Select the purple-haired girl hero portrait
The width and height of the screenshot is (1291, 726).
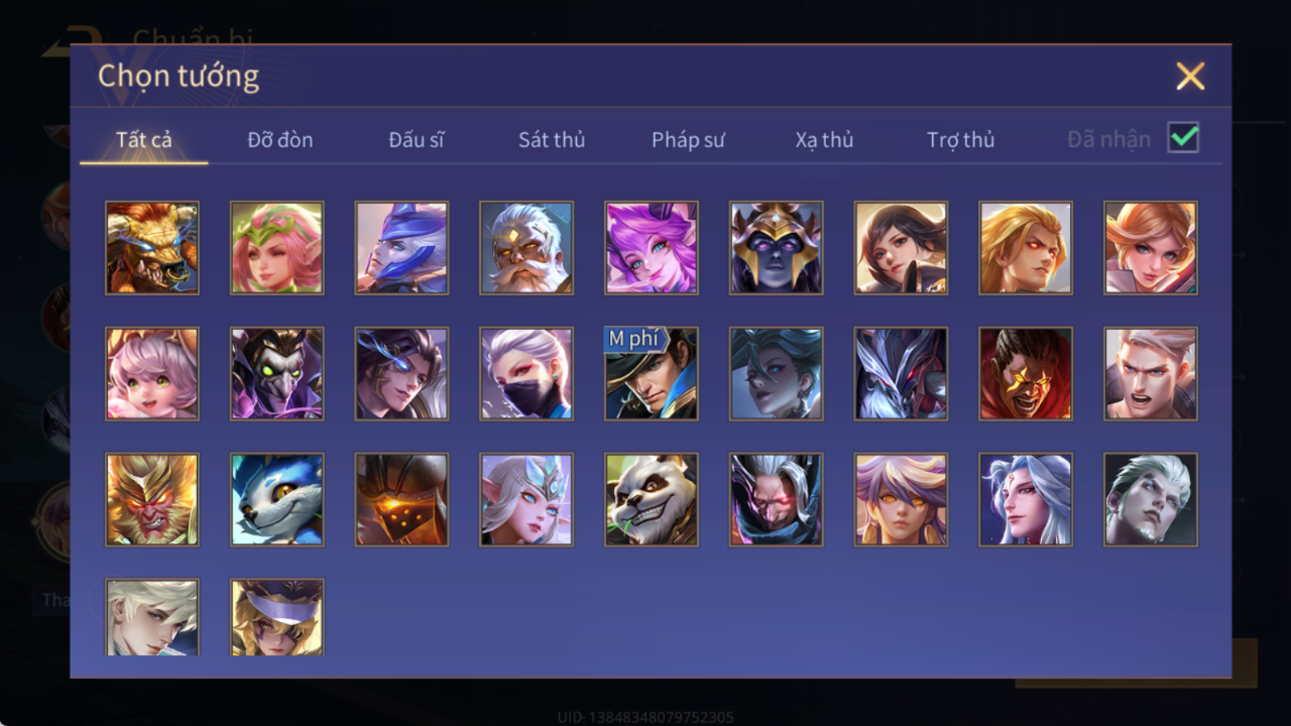pyautogui.click(x=651, y=247)
